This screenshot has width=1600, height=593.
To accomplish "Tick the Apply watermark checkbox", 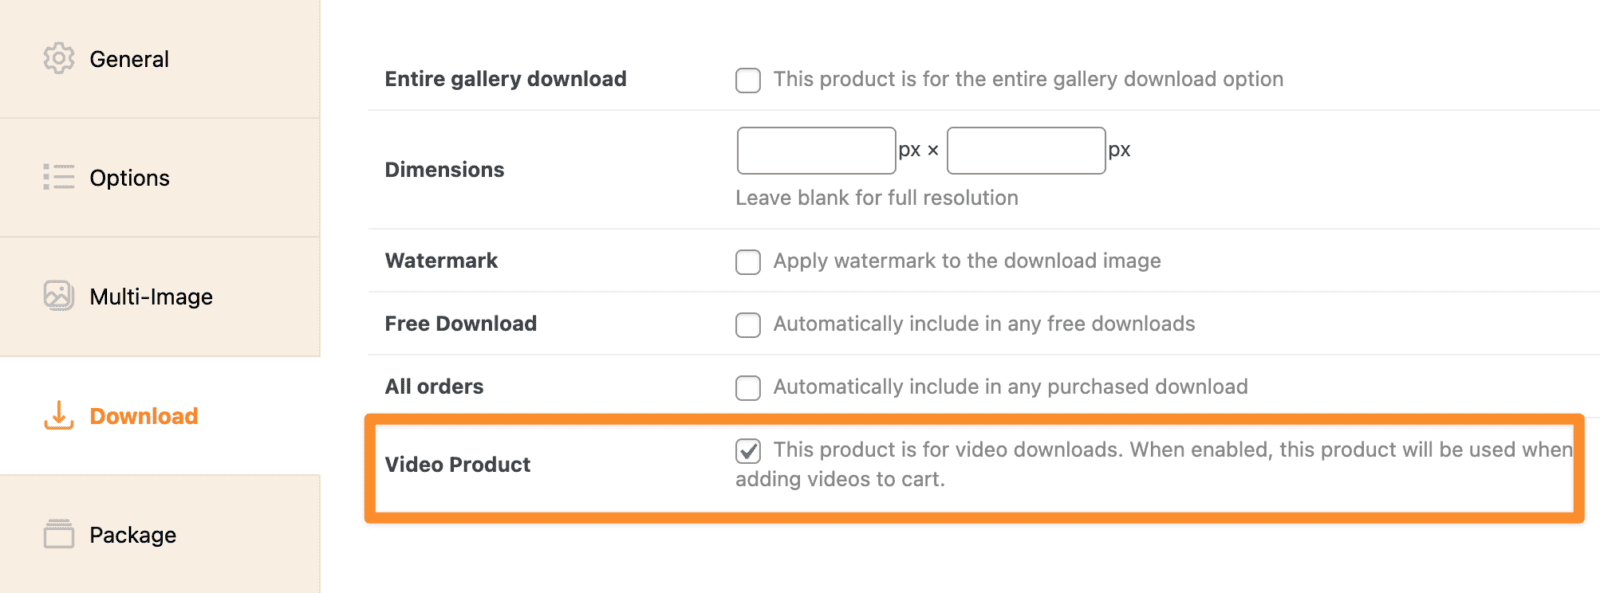I will (x=748, y=262).
